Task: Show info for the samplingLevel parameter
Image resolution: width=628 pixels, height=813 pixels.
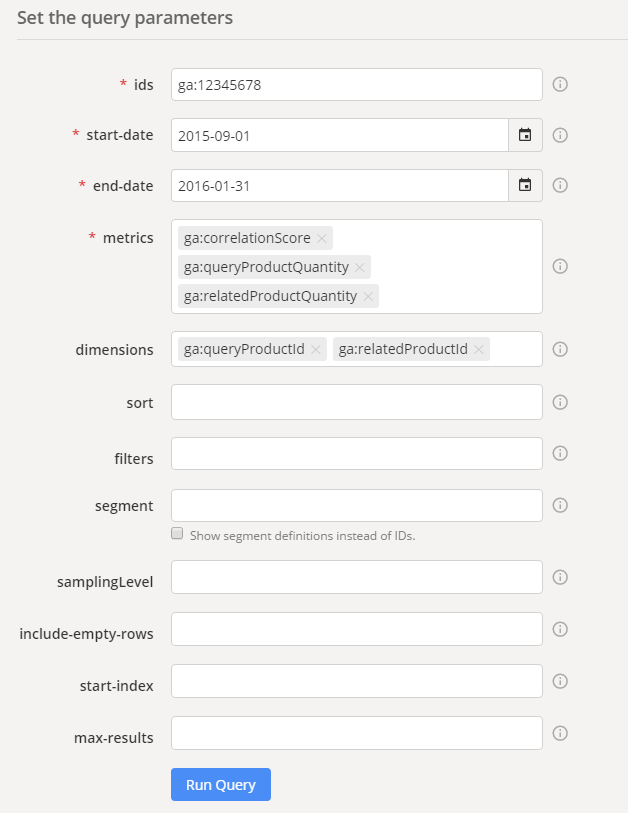Action: pyautogui.click(x=560, y=577)
